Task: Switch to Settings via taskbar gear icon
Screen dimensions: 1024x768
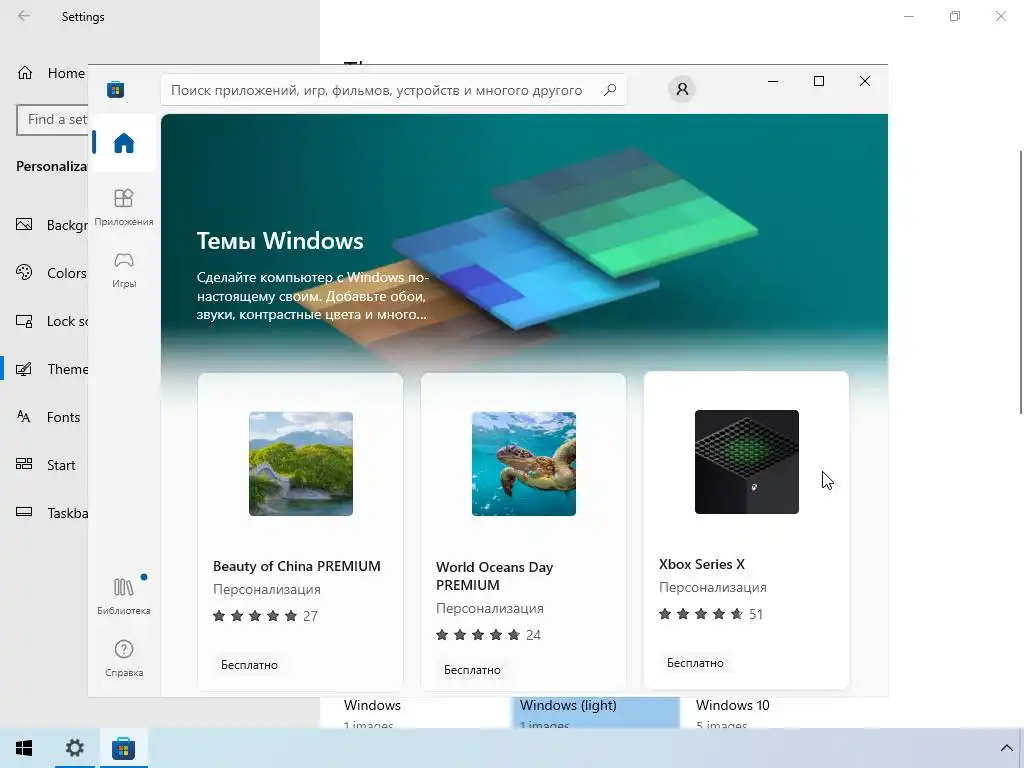Action: click(x=74, y=748)
